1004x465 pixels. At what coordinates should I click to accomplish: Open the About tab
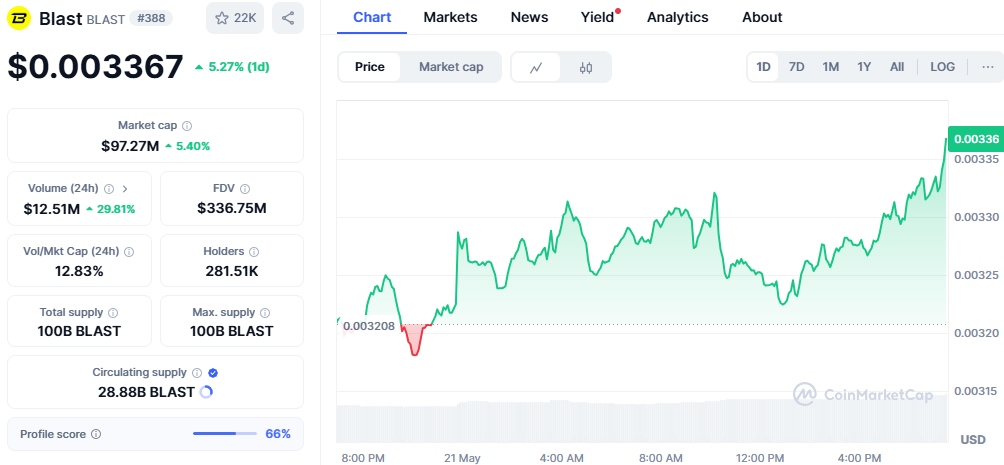(762, 17)
